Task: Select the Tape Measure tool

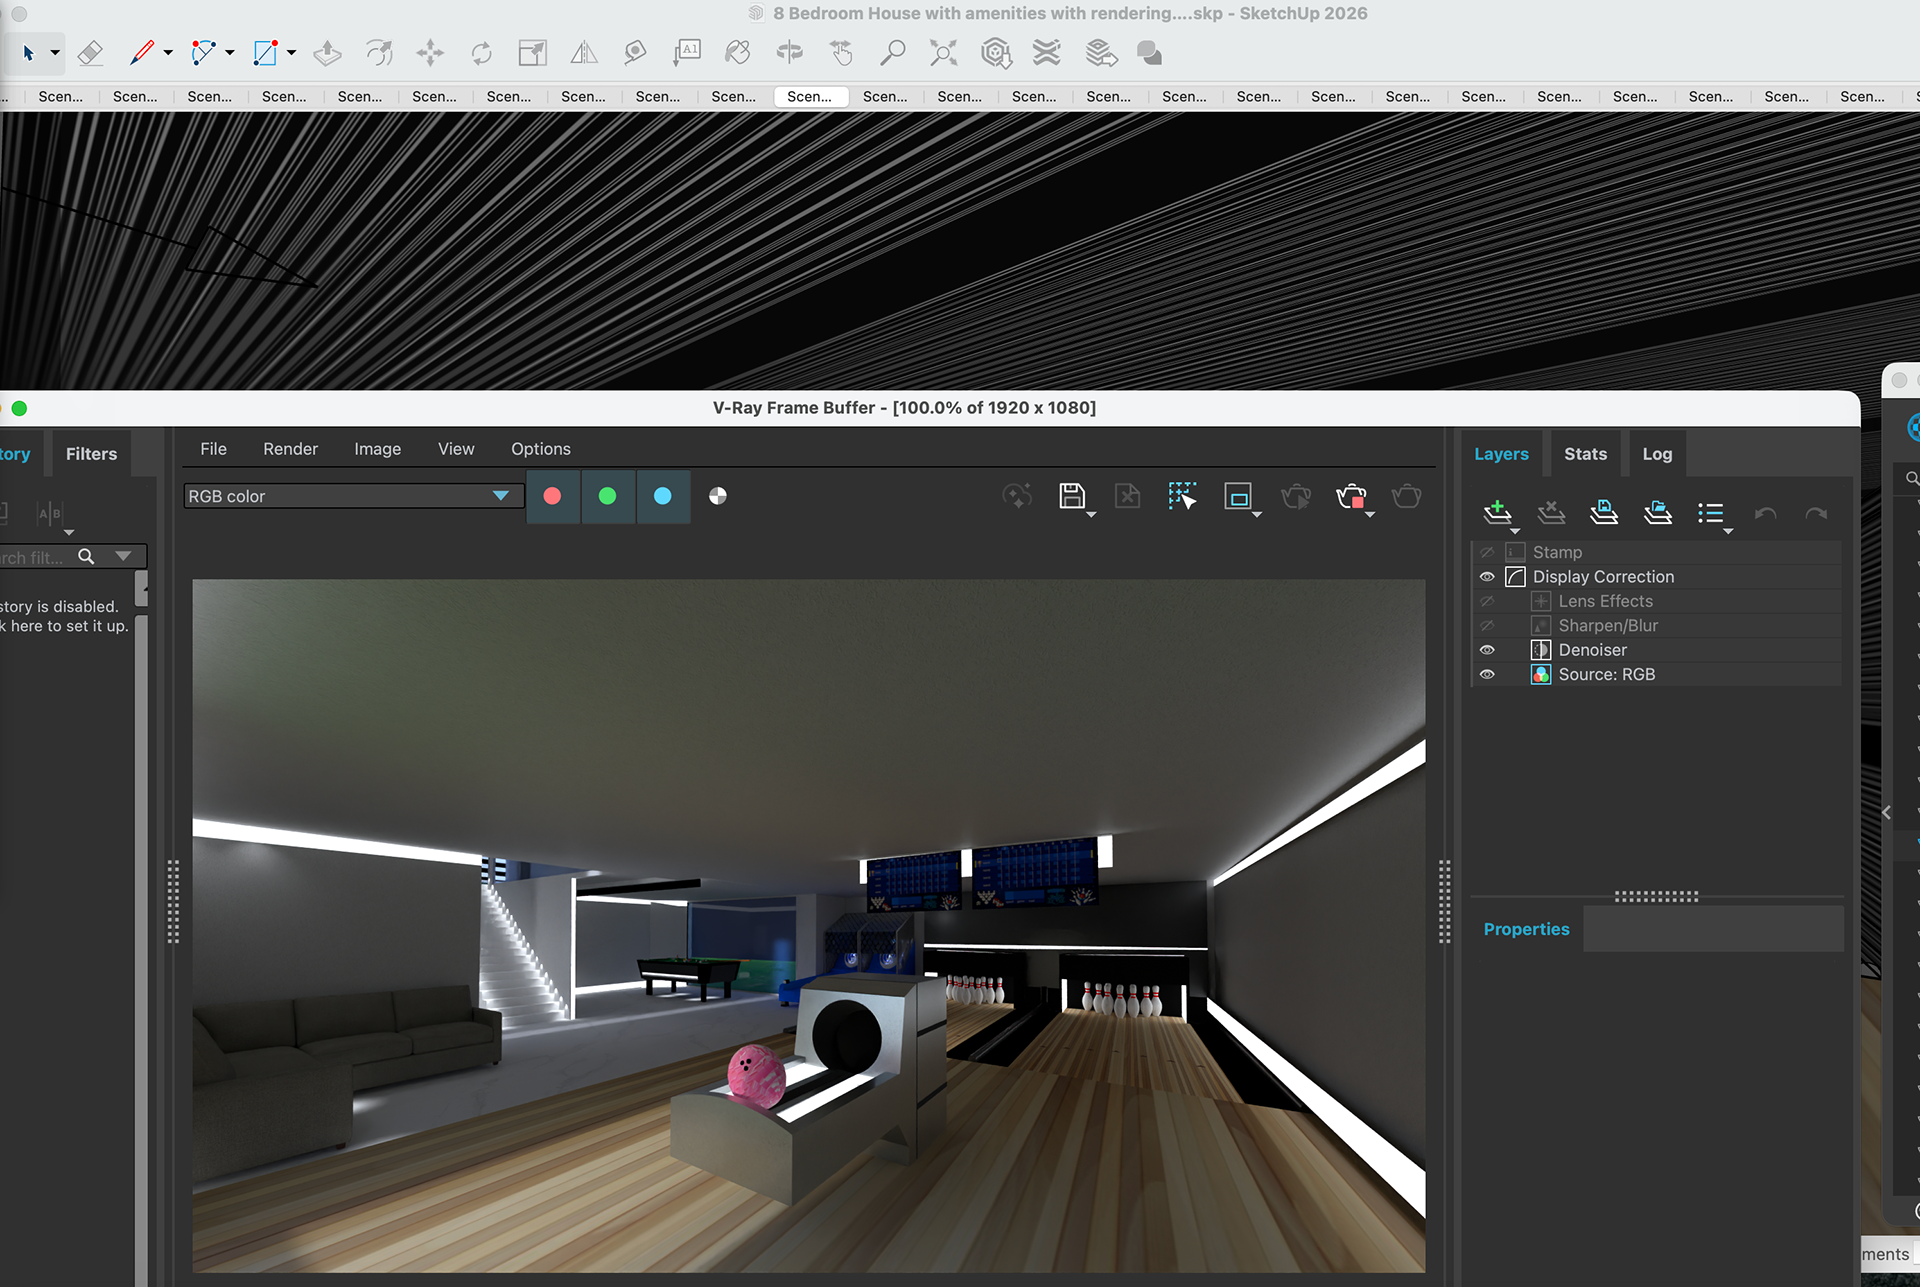Action: (635, 53)
